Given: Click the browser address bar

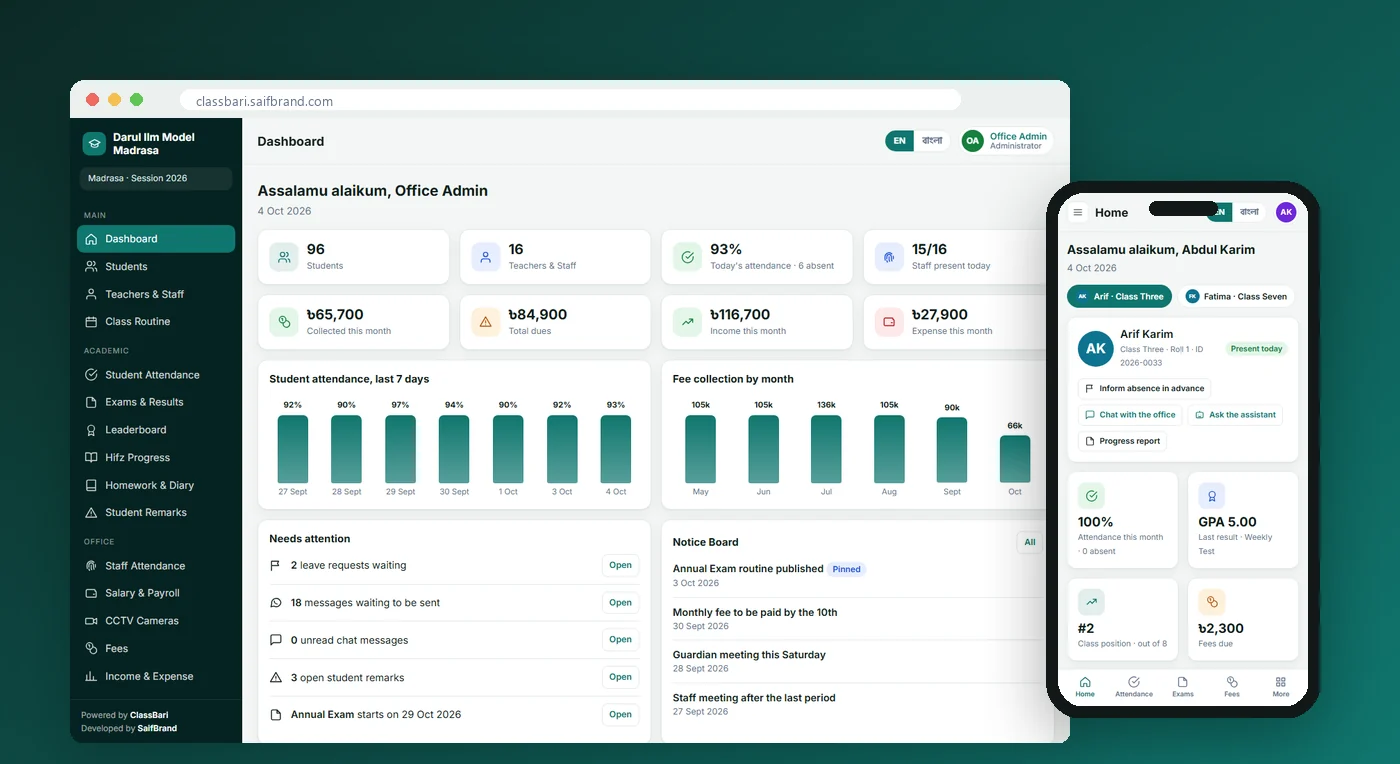Looking at the screenshot, I should point(570,101).
